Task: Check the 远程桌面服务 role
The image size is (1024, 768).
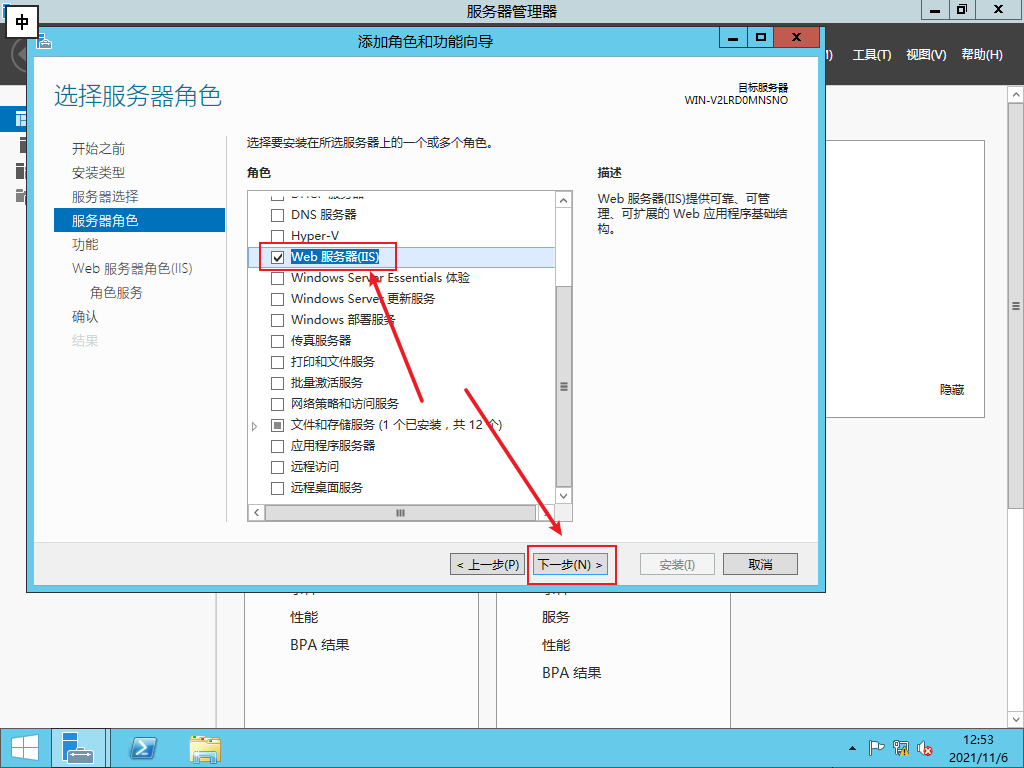Action: (278, 488)
